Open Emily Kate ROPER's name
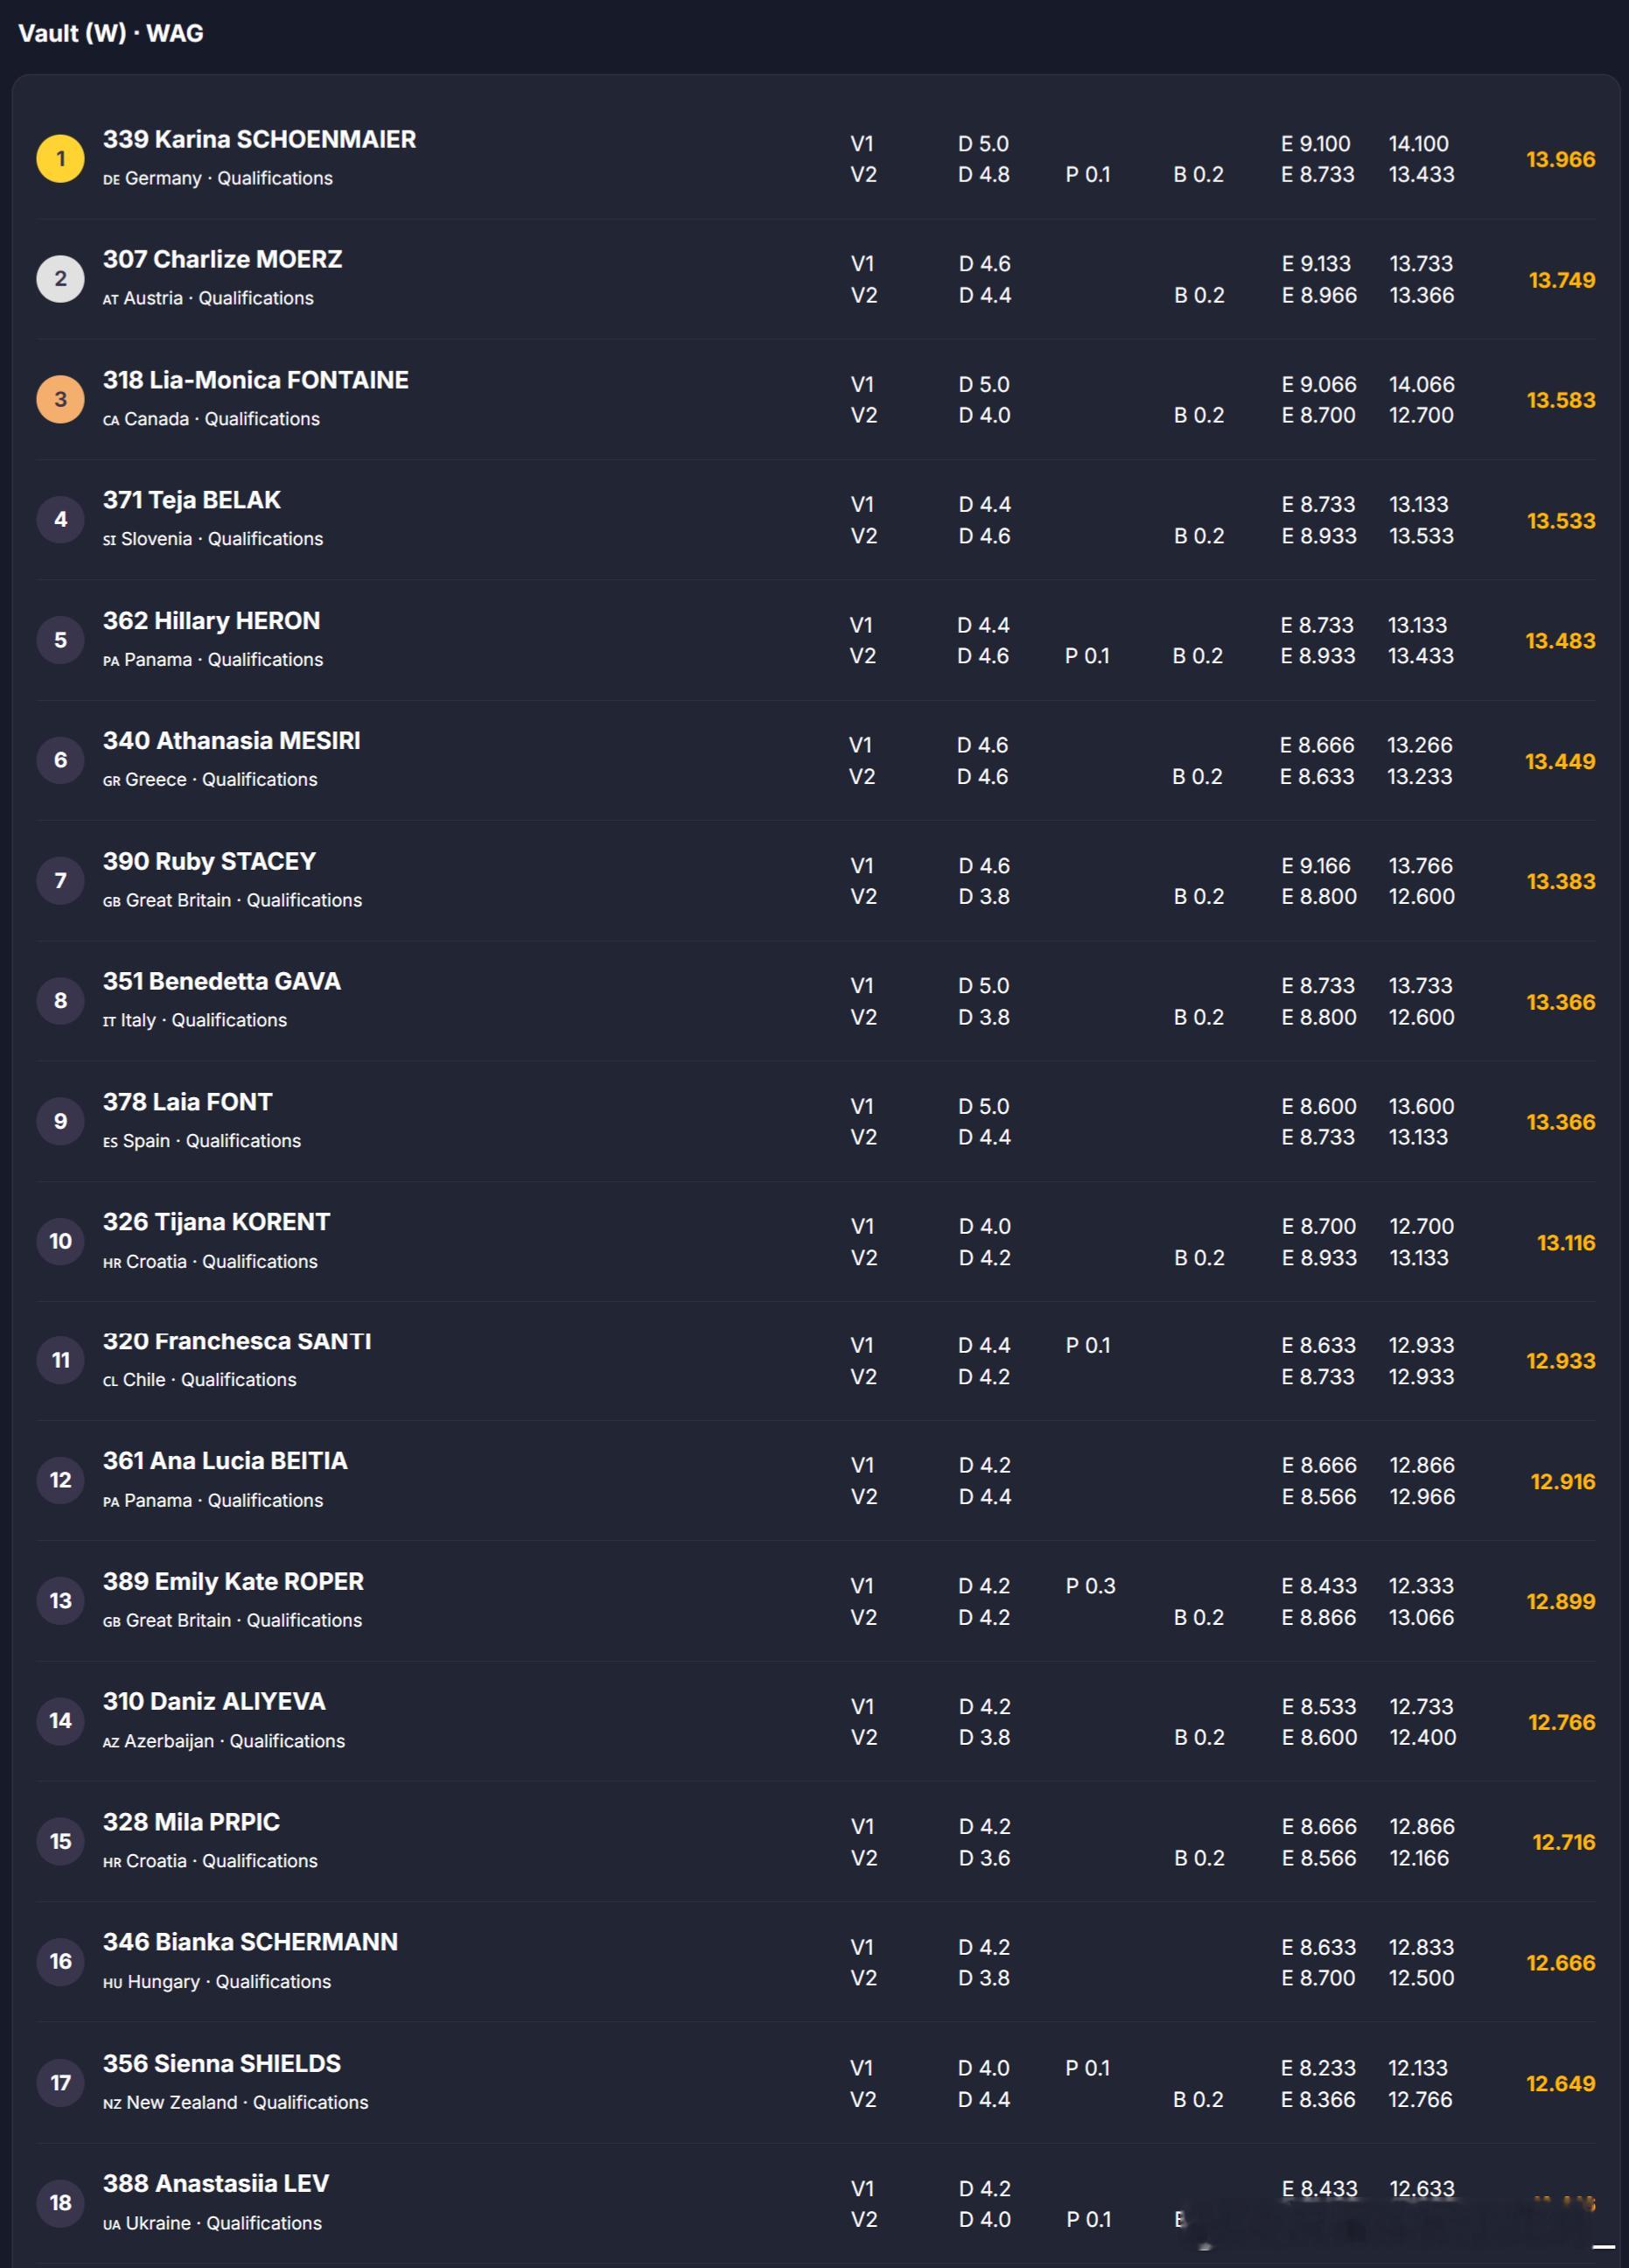 [x=233, y=1582]
